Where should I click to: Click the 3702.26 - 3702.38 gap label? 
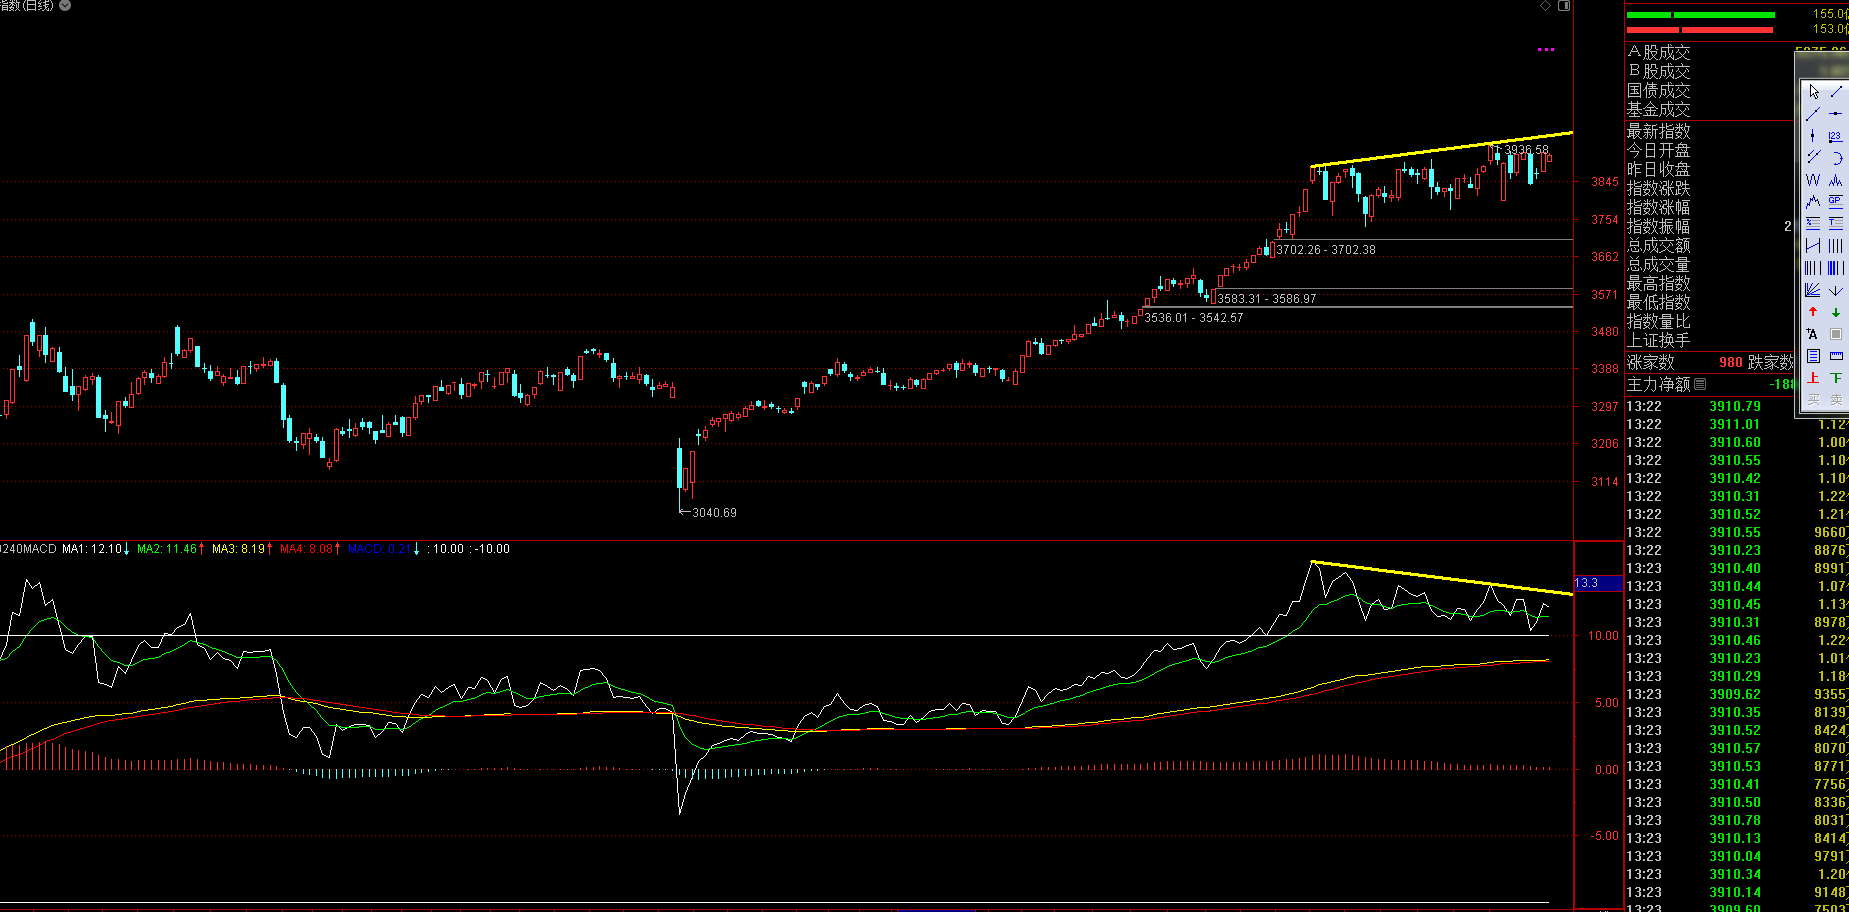pos(1325,250)
